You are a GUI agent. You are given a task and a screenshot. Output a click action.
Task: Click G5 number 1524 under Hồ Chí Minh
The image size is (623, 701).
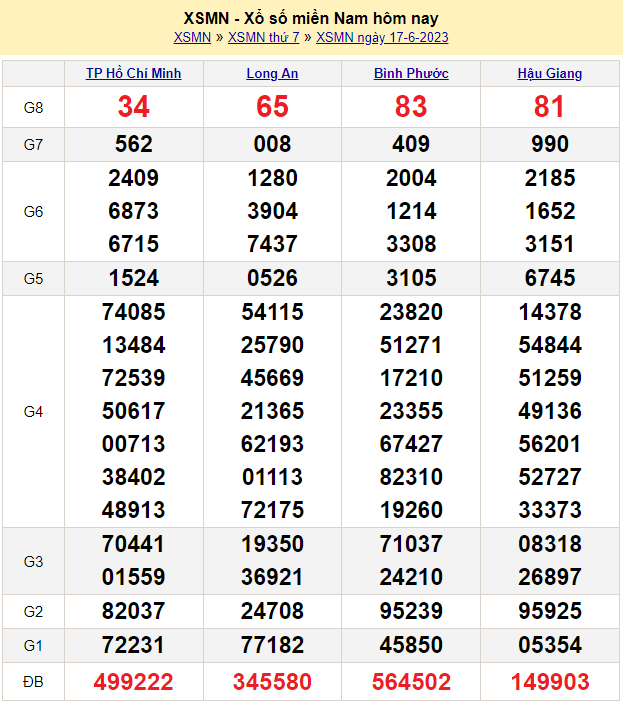tap(133, 279)
